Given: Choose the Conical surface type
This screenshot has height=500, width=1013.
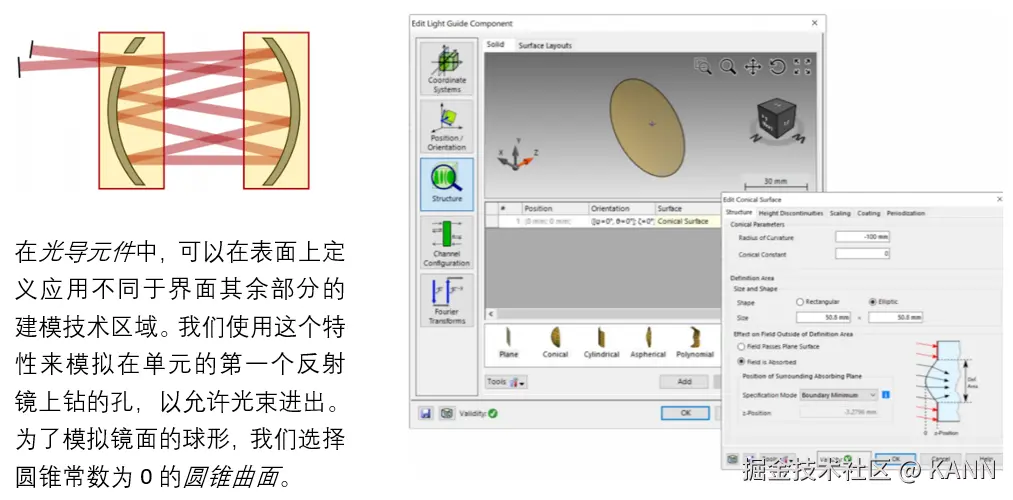Looking at the screenshot, I should [555, 342].
